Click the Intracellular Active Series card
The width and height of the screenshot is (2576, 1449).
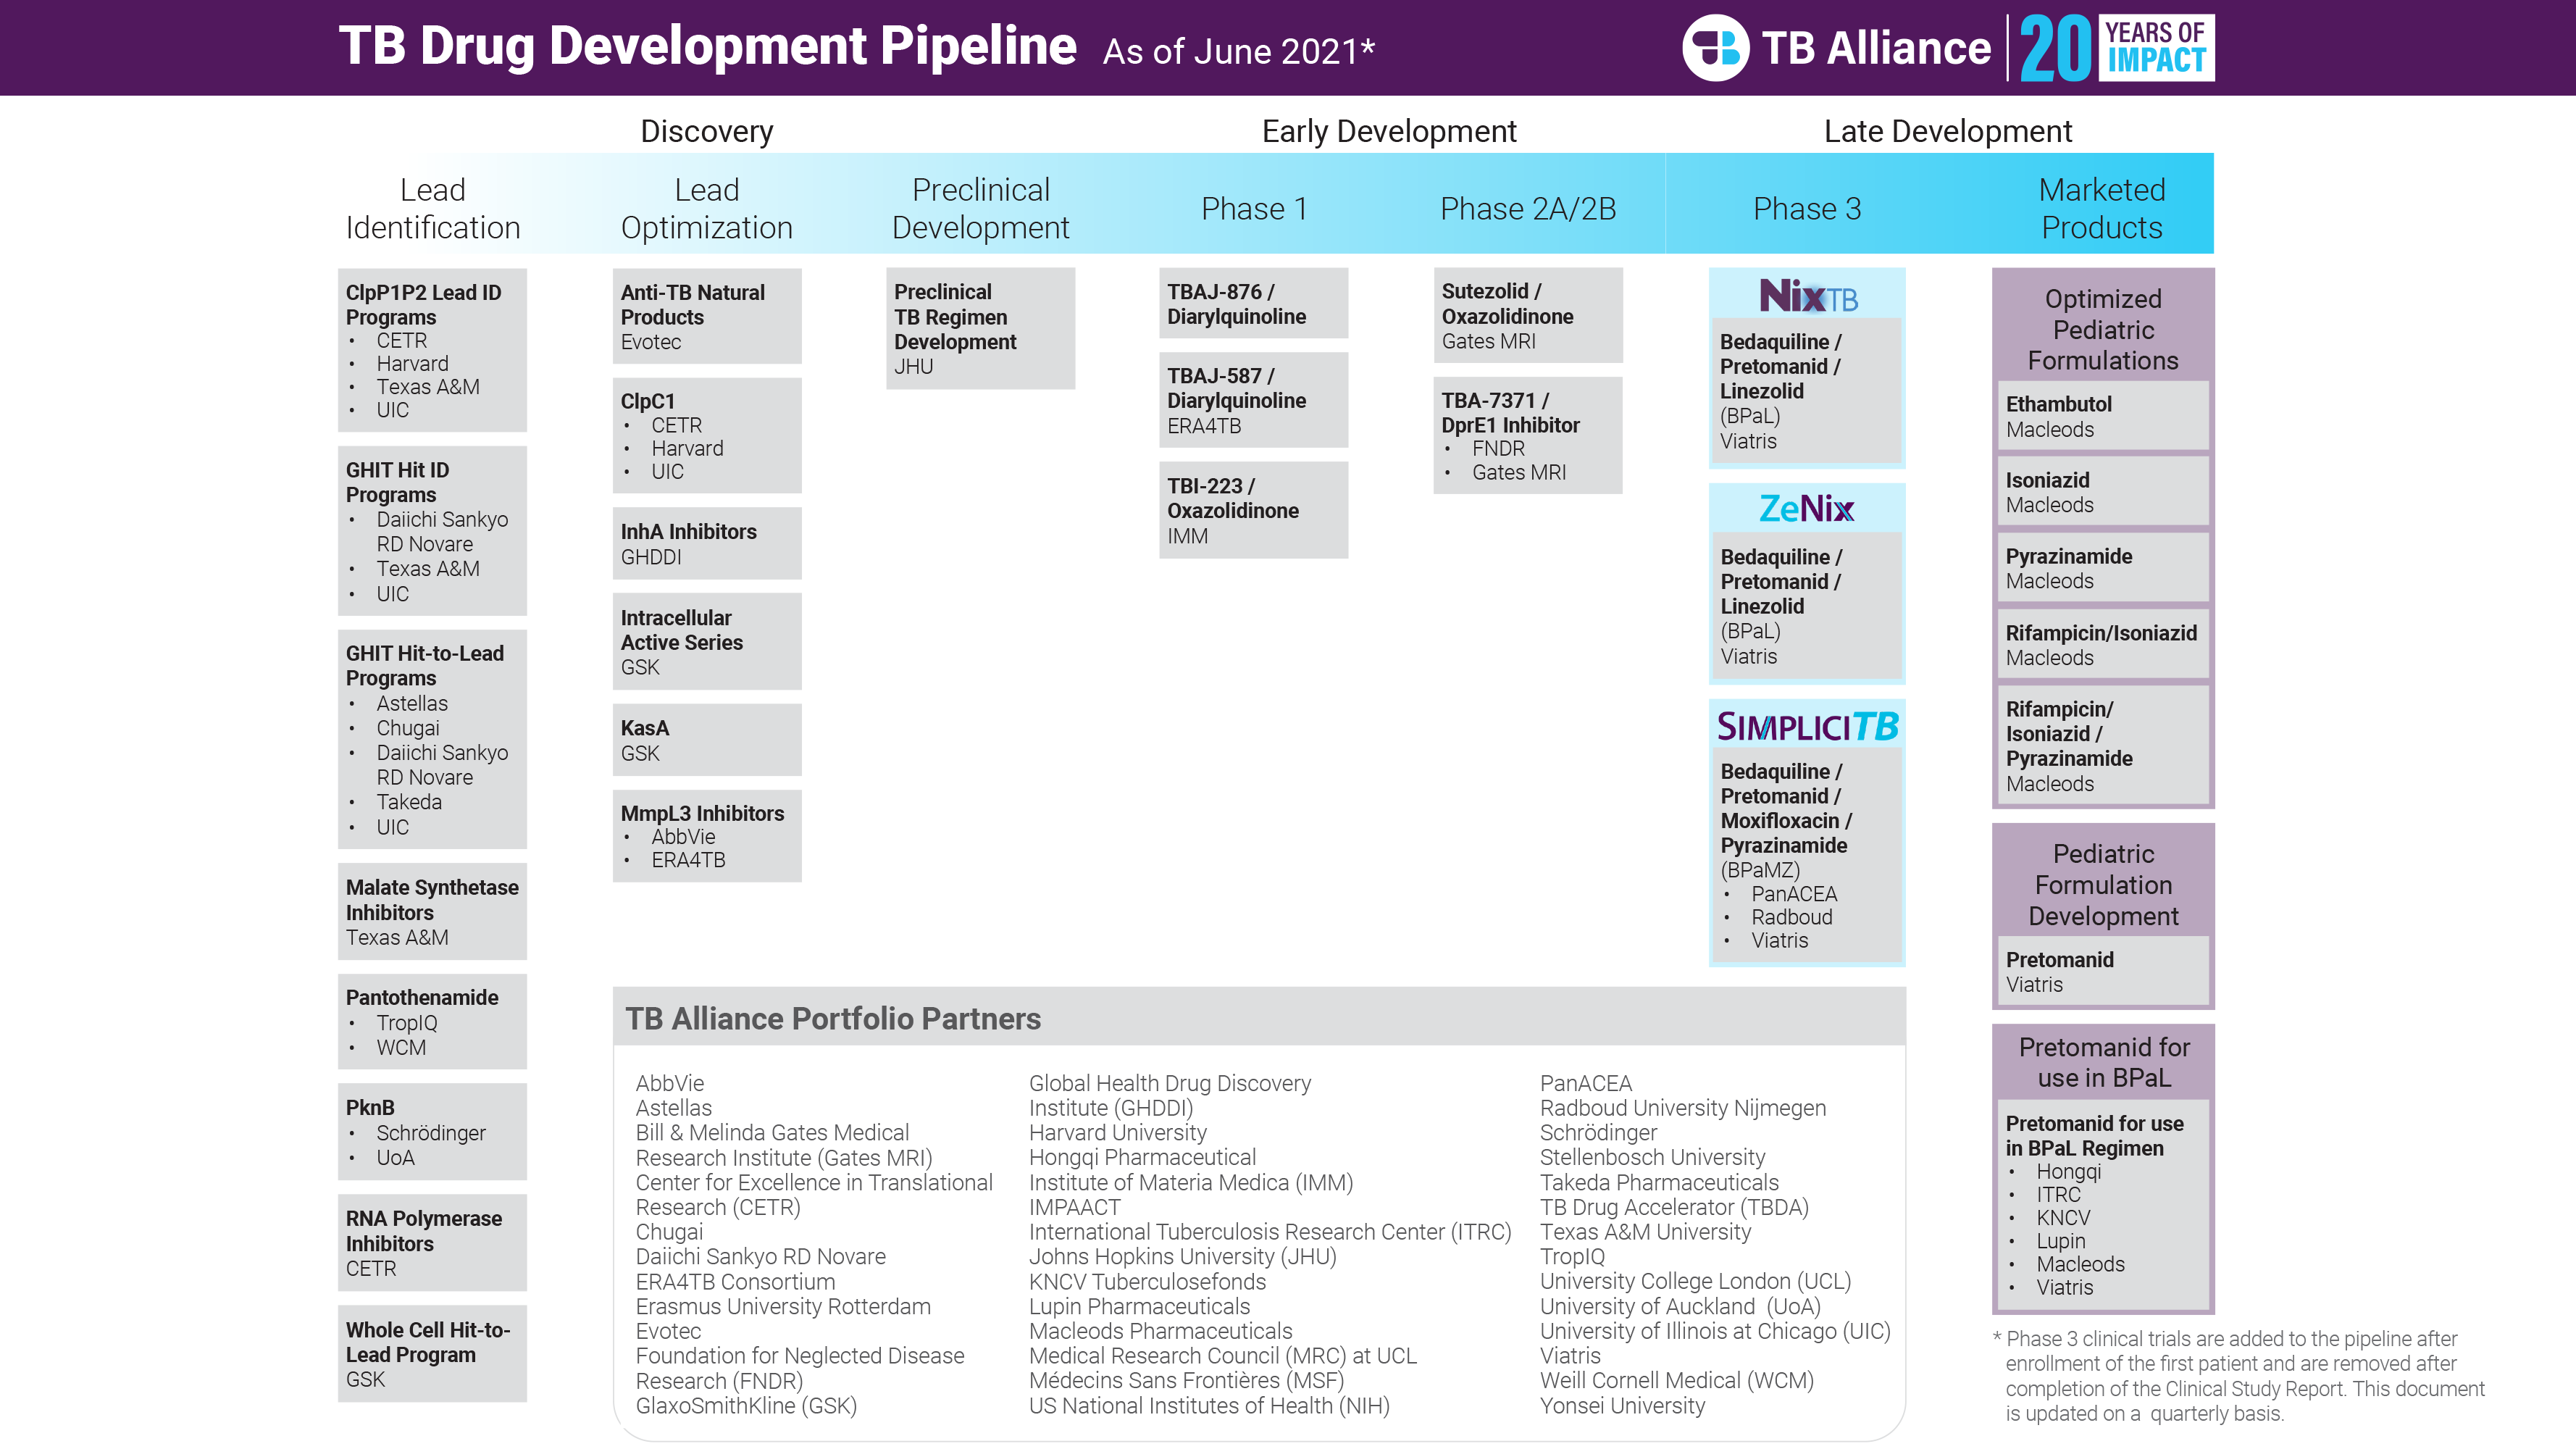(707, 641)
